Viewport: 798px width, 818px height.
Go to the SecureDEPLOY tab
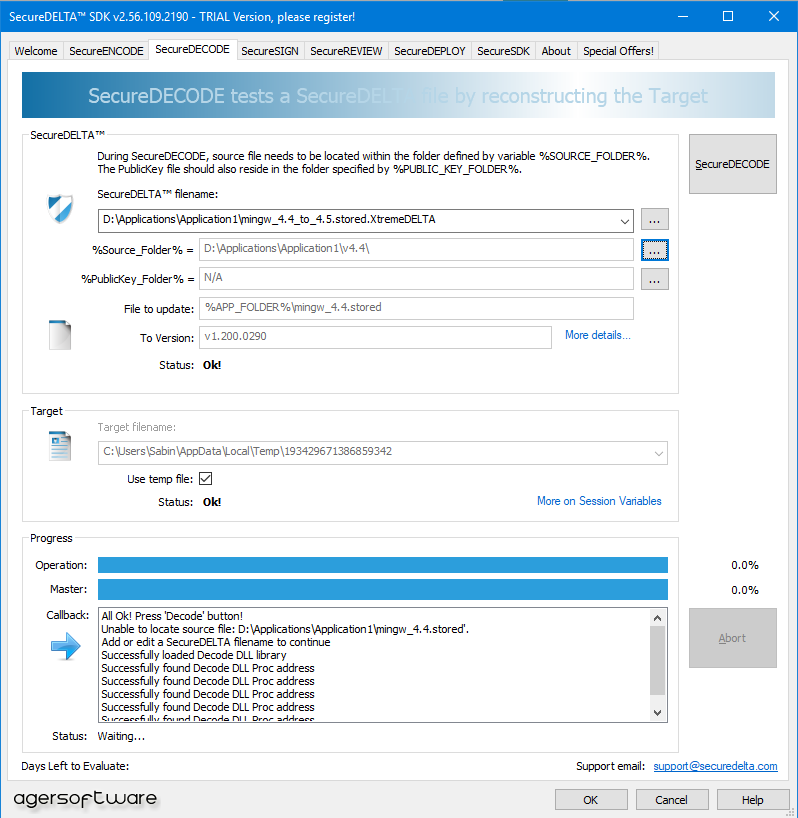(430, 51)
